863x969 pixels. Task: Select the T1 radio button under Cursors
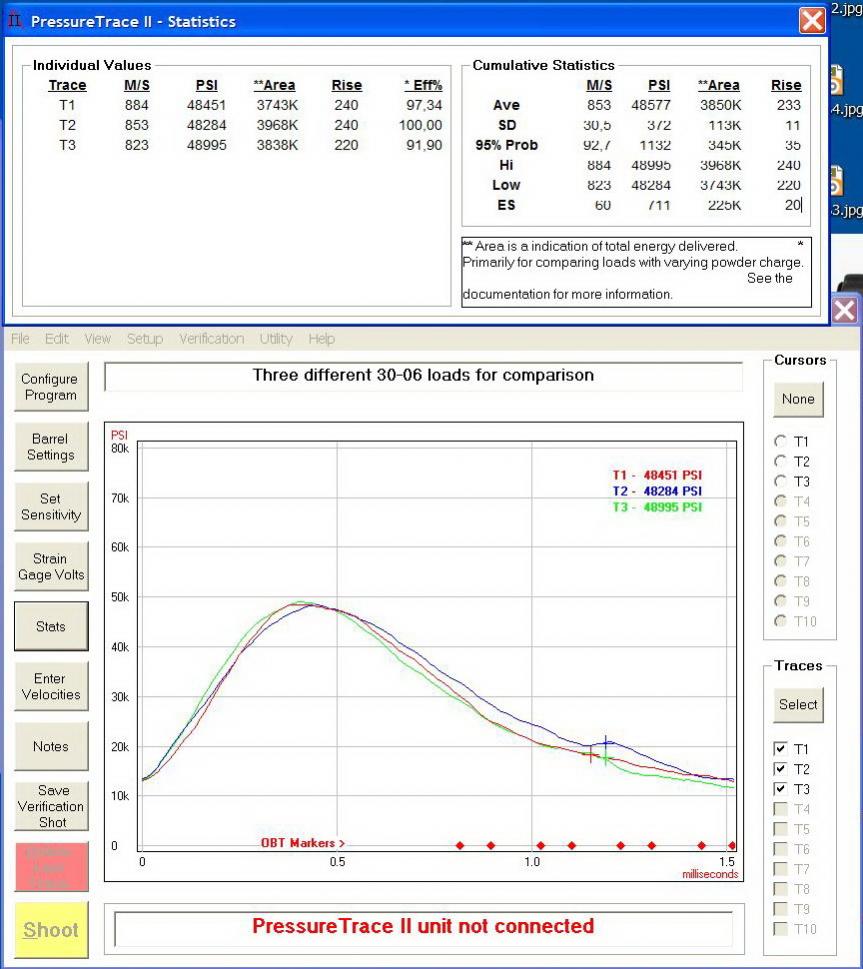coord(780,441)
